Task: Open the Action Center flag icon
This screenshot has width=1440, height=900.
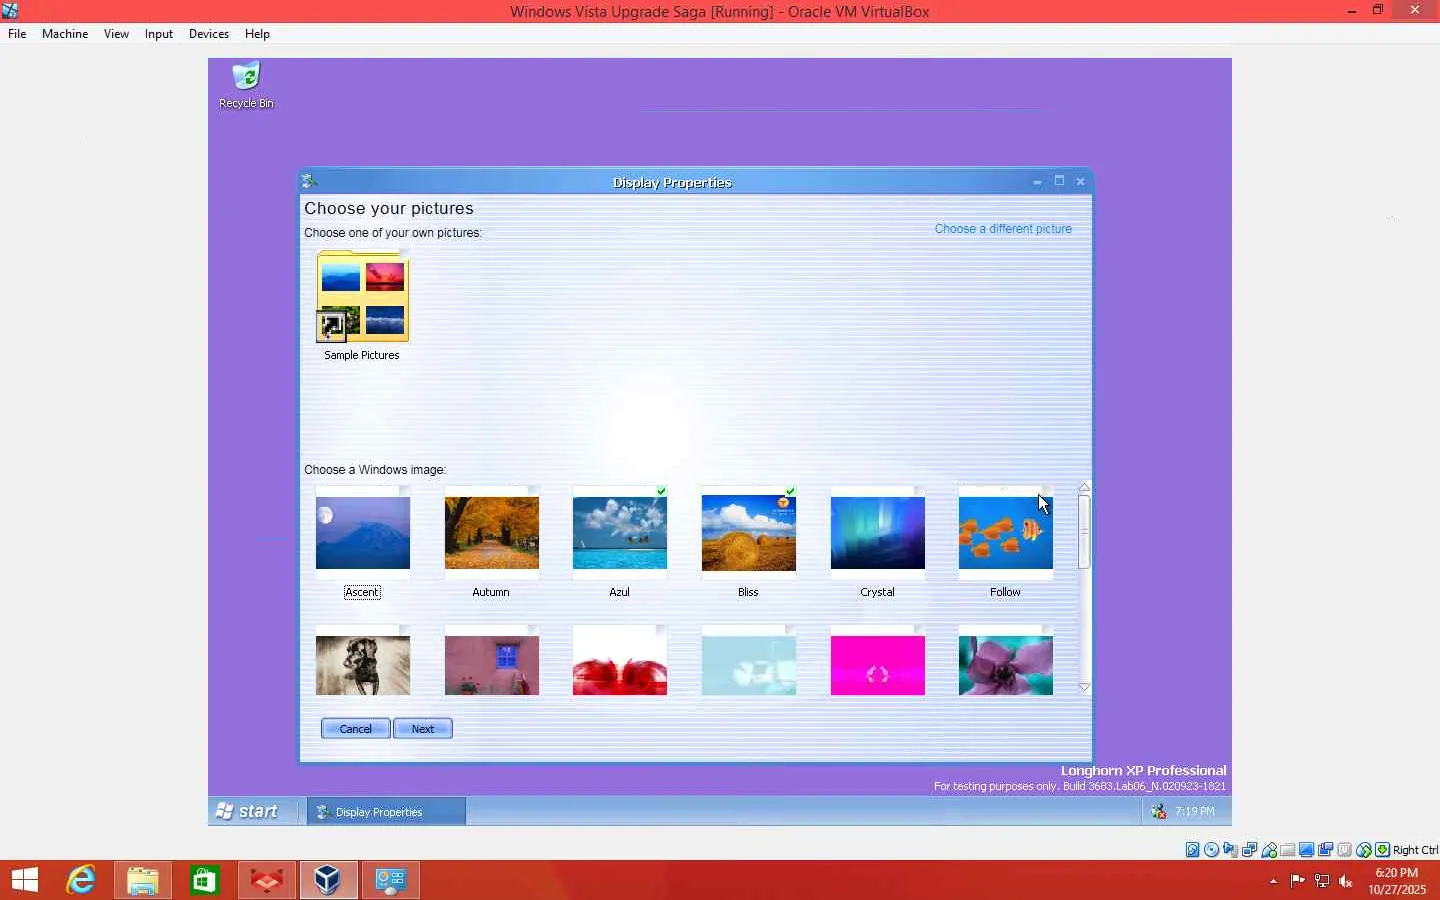Action: (1297, 881)
